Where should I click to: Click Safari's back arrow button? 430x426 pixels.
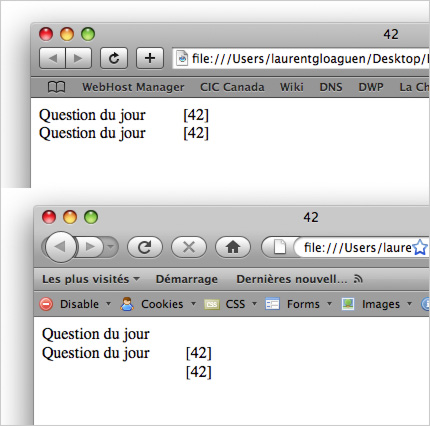(52, 58)
